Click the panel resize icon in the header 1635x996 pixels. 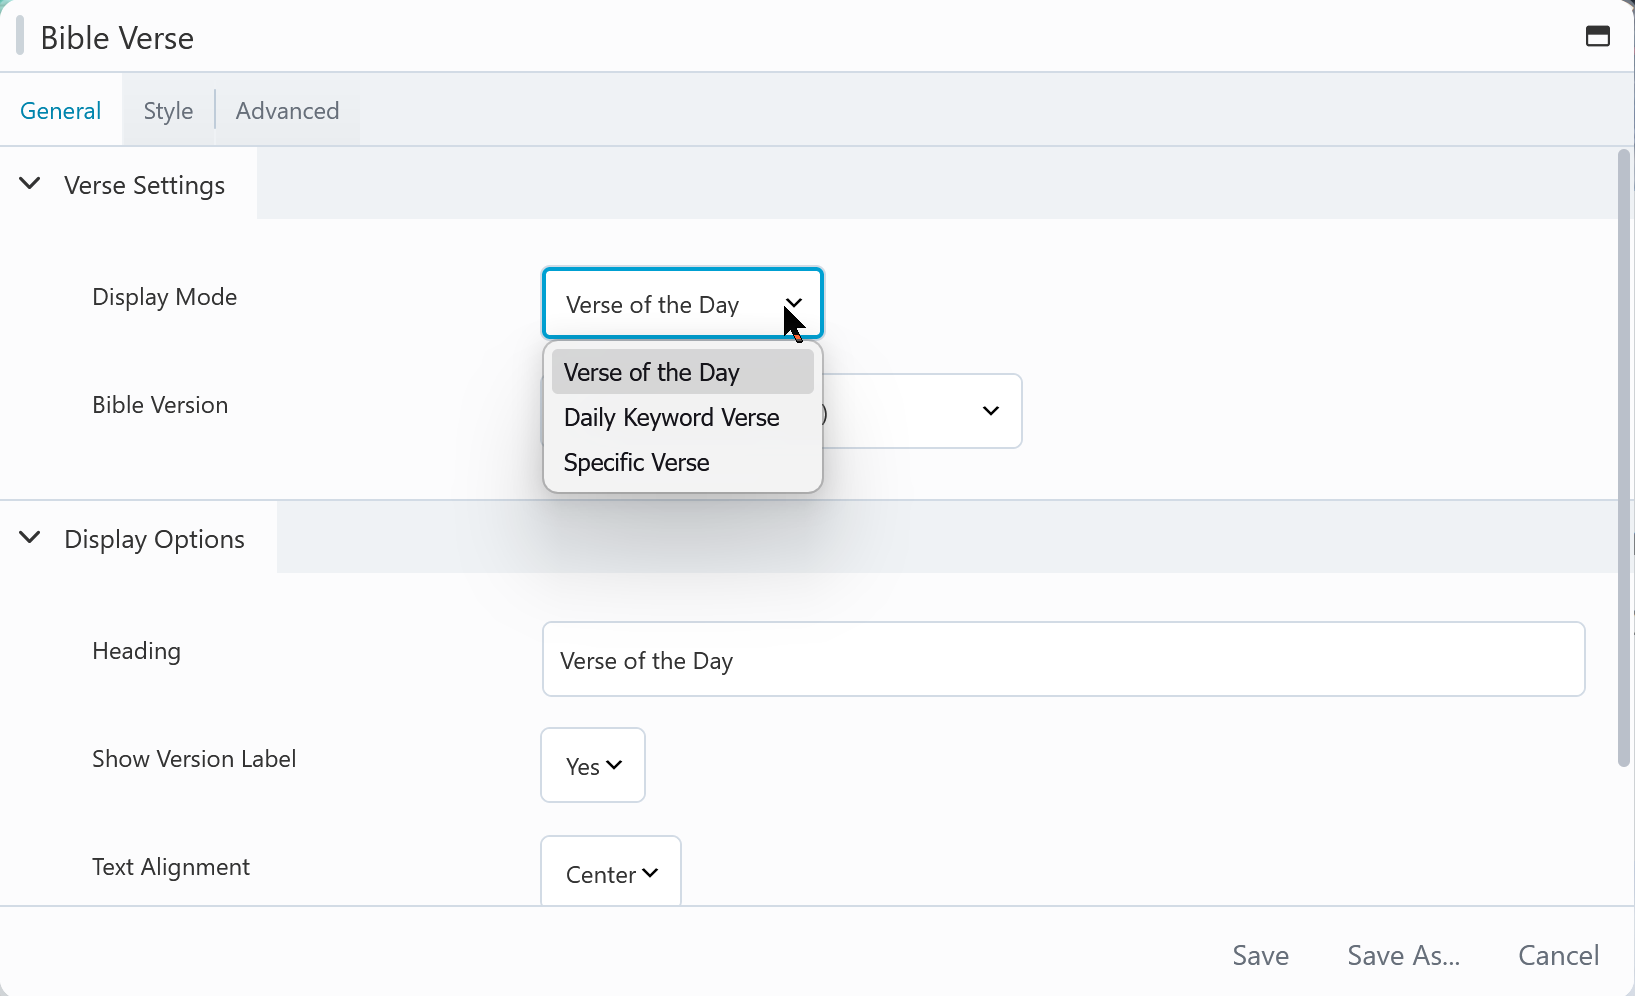(x=1597, y=37)
